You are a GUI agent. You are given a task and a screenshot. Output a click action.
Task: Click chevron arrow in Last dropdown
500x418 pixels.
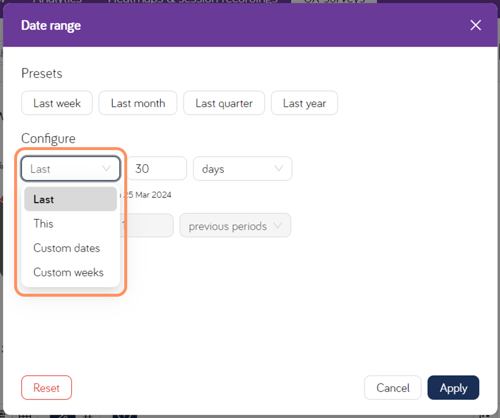coord(106,168)
